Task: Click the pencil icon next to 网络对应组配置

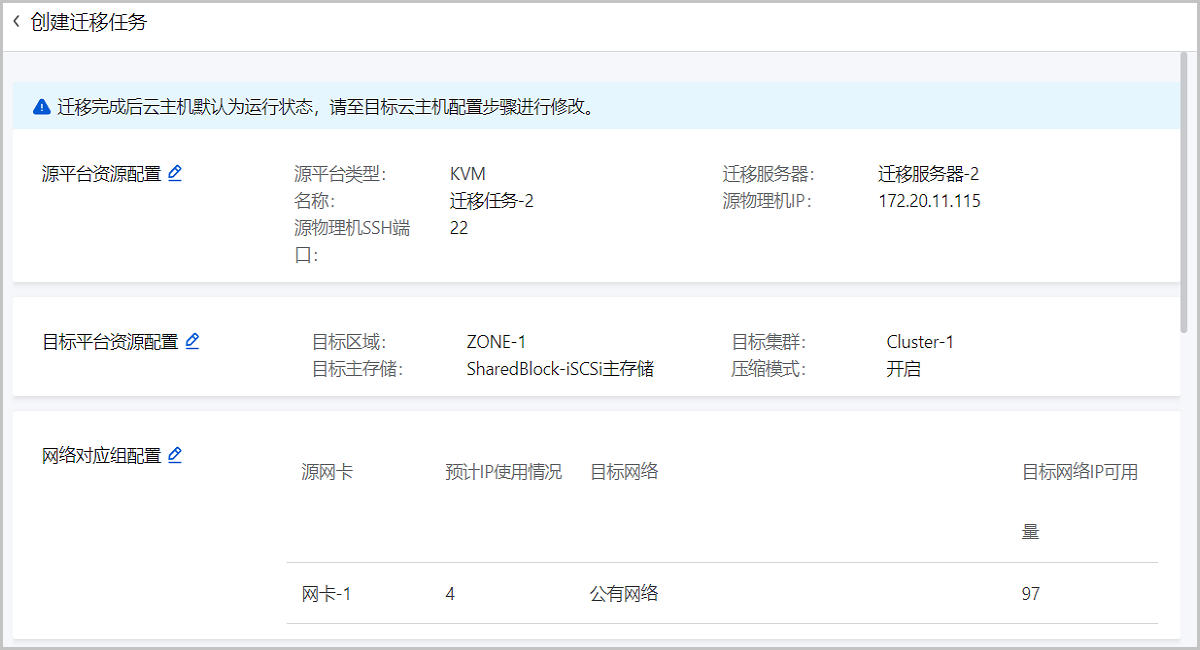Action: pos(175,455)
